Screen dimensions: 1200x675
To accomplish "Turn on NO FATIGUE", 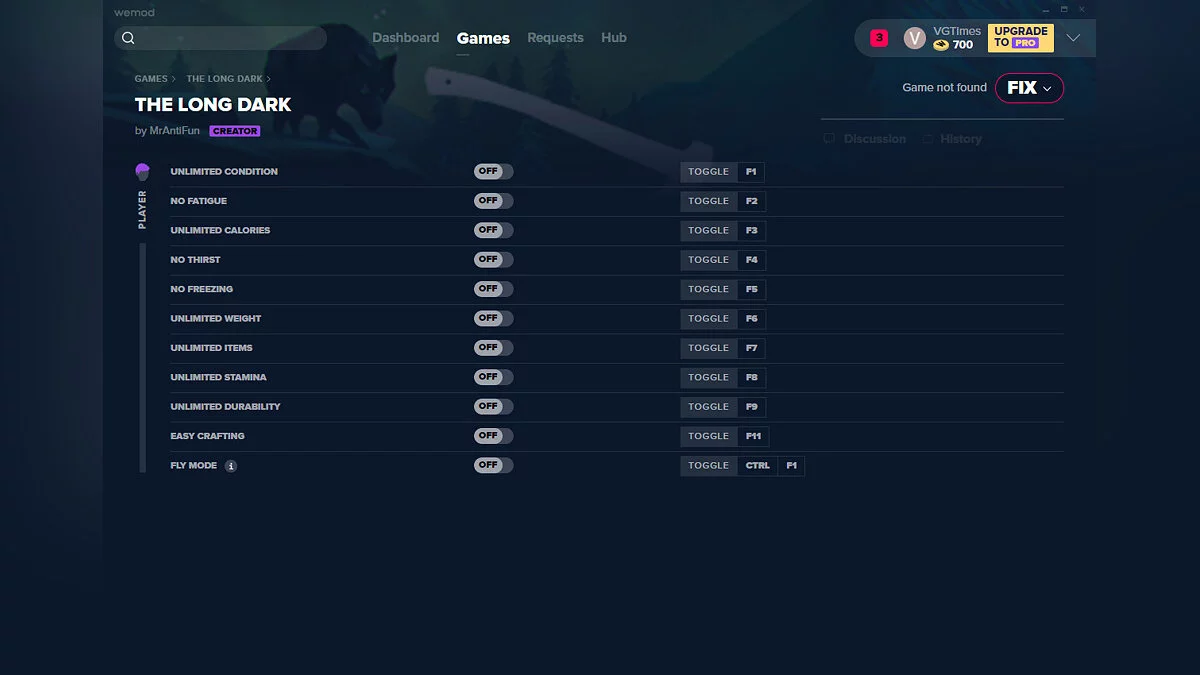I will coord(492,200).
